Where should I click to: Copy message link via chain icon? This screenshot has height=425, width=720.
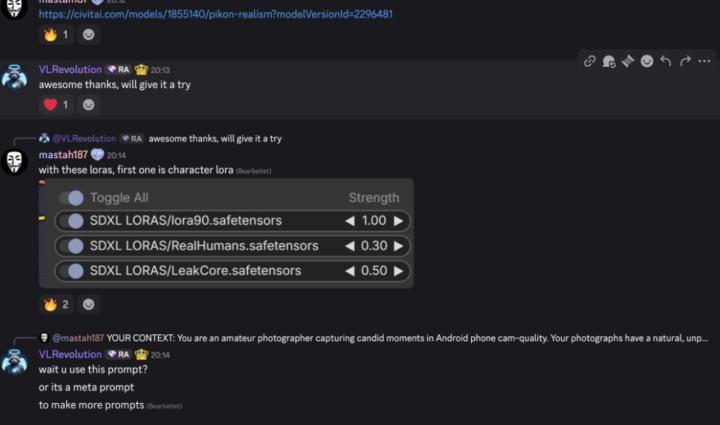click(x=590, y=61)
